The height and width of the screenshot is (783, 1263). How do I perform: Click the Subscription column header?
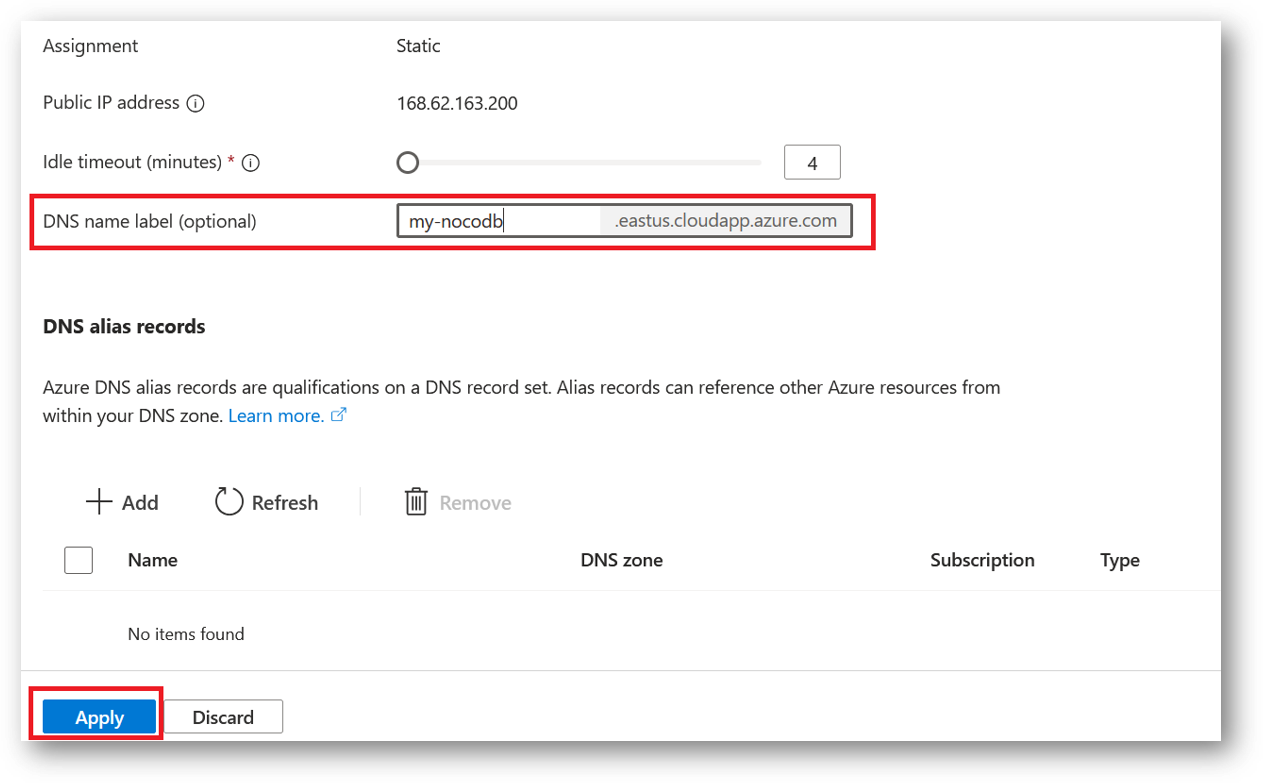(982, 560)
